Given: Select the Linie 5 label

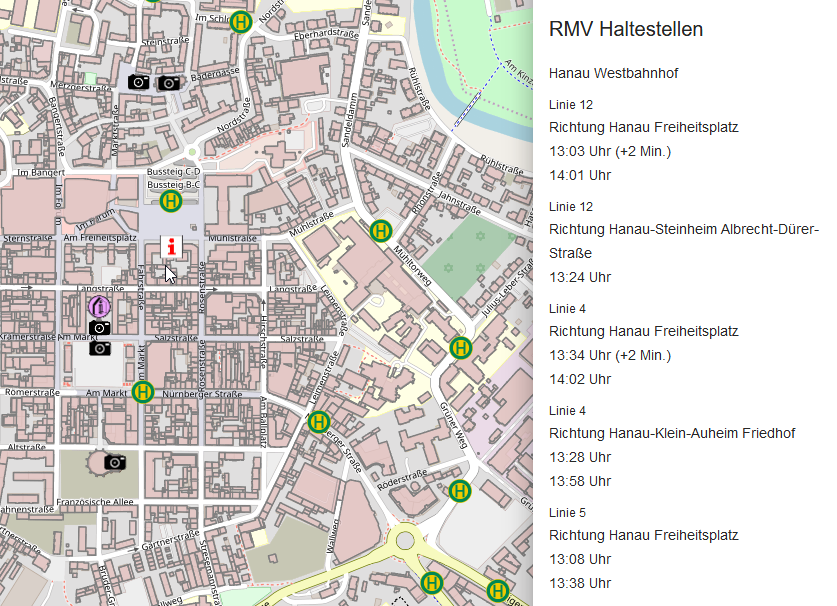Looking at the screenshot, I should [x=567, y=513].
